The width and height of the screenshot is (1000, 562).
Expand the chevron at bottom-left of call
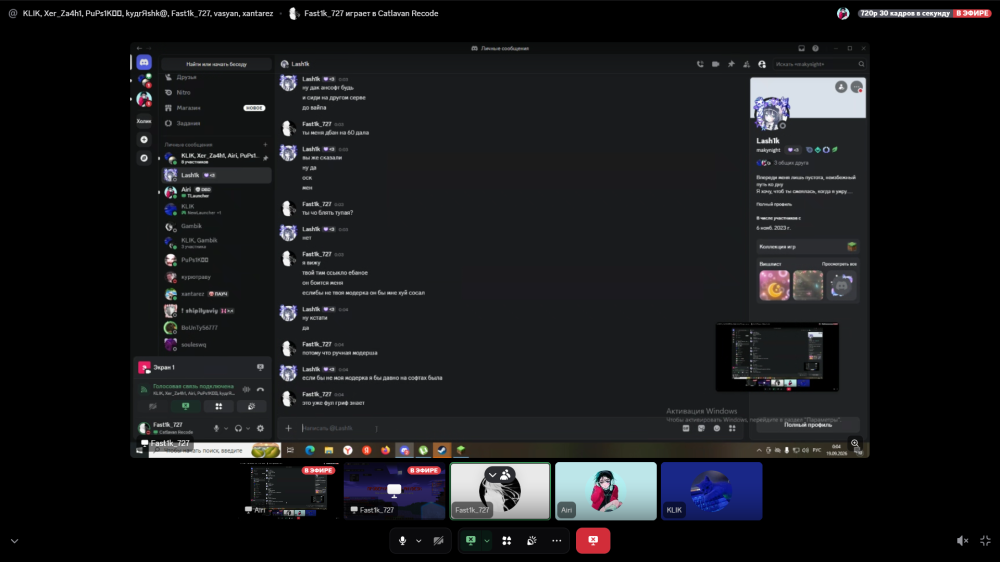pyautogui.click(x=15, y=541)
